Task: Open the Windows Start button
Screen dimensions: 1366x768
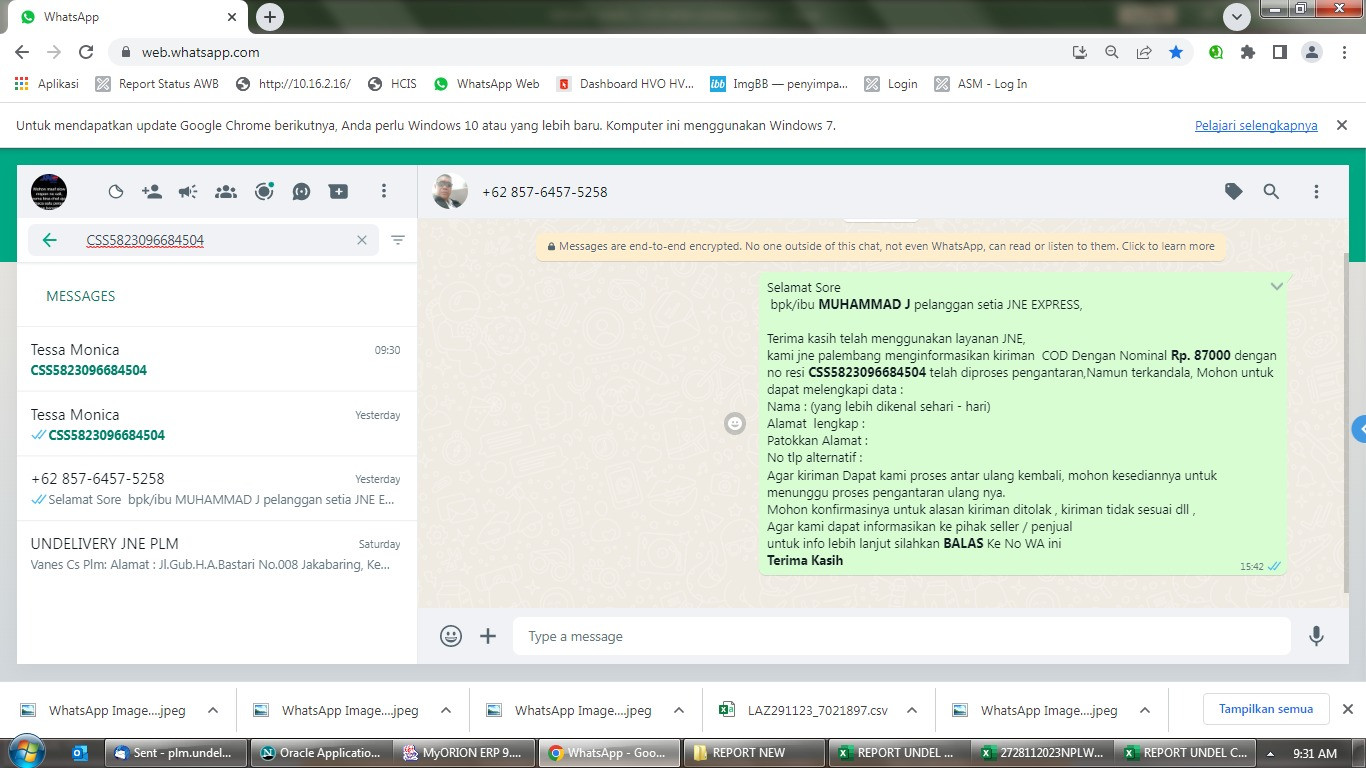Action: coord(26,753)
